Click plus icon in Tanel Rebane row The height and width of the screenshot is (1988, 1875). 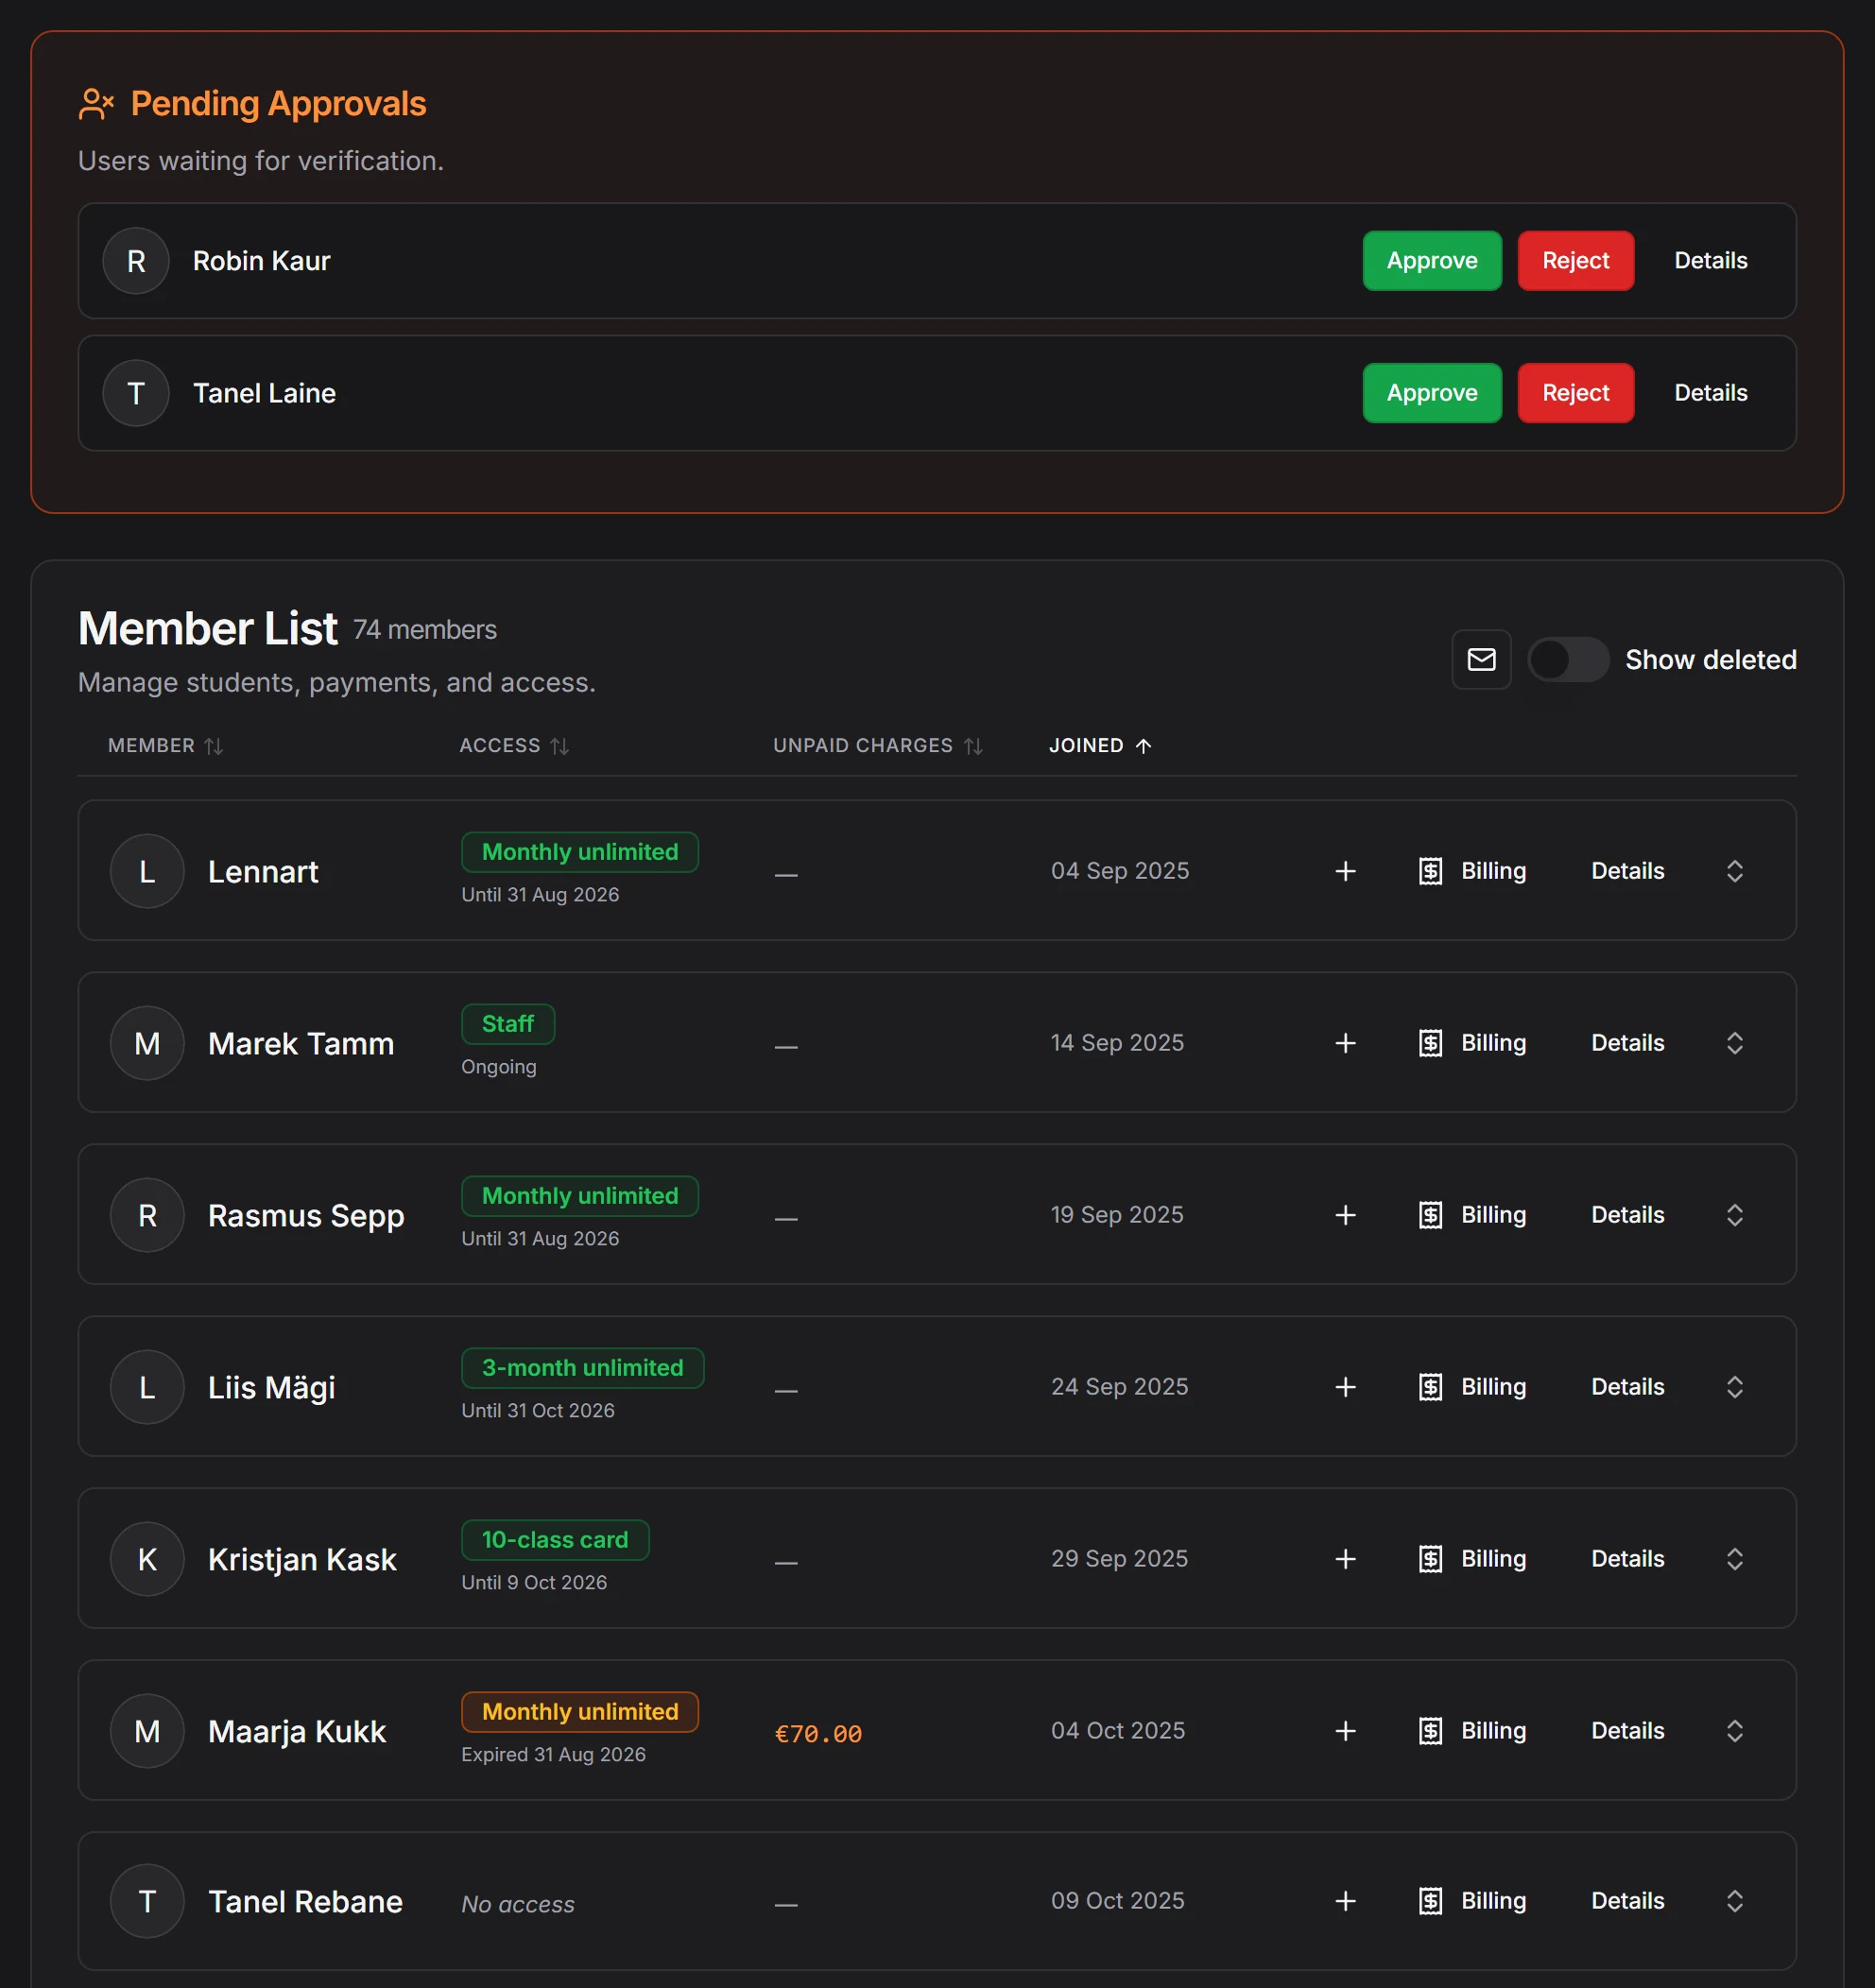[x=1345, y=1901]
